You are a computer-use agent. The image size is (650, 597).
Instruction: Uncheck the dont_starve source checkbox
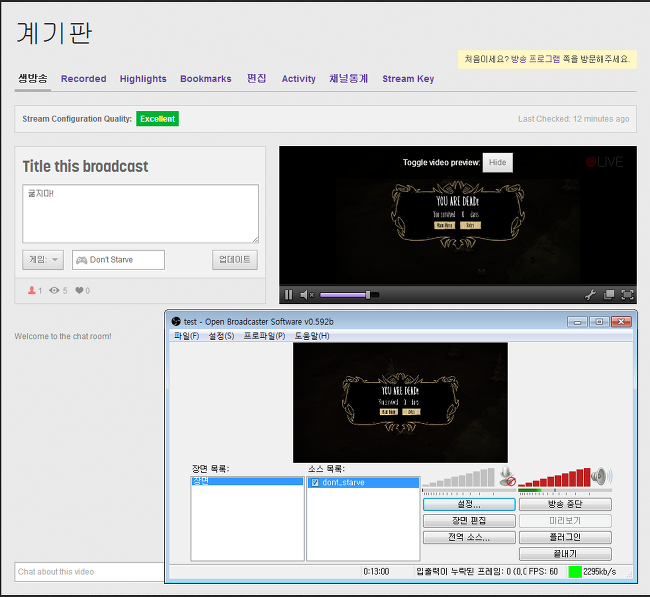click(x=315, y=483)
